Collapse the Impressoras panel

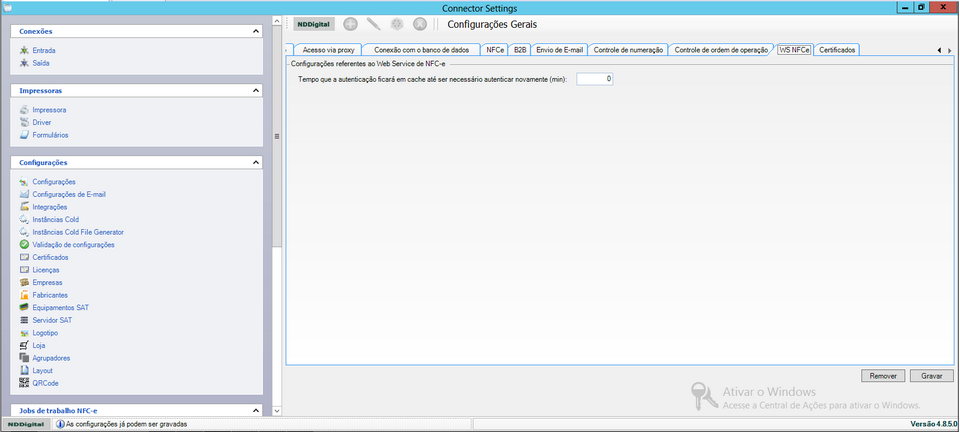pyautogui.click(x=256, y=91)
